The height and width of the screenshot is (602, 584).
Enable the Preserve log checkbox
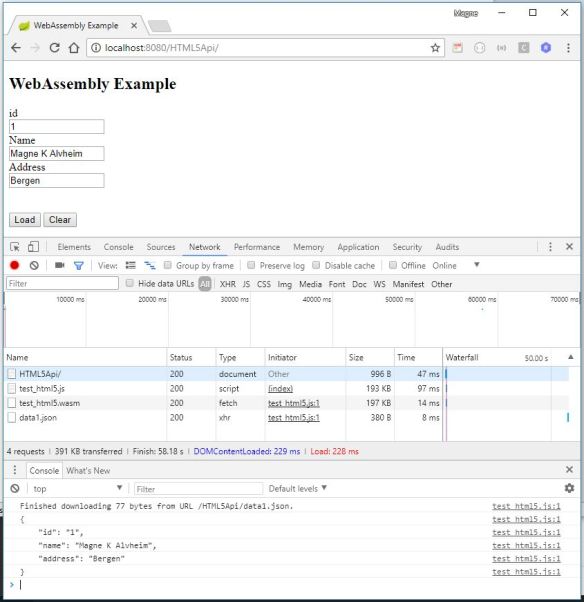pos(251,265)
